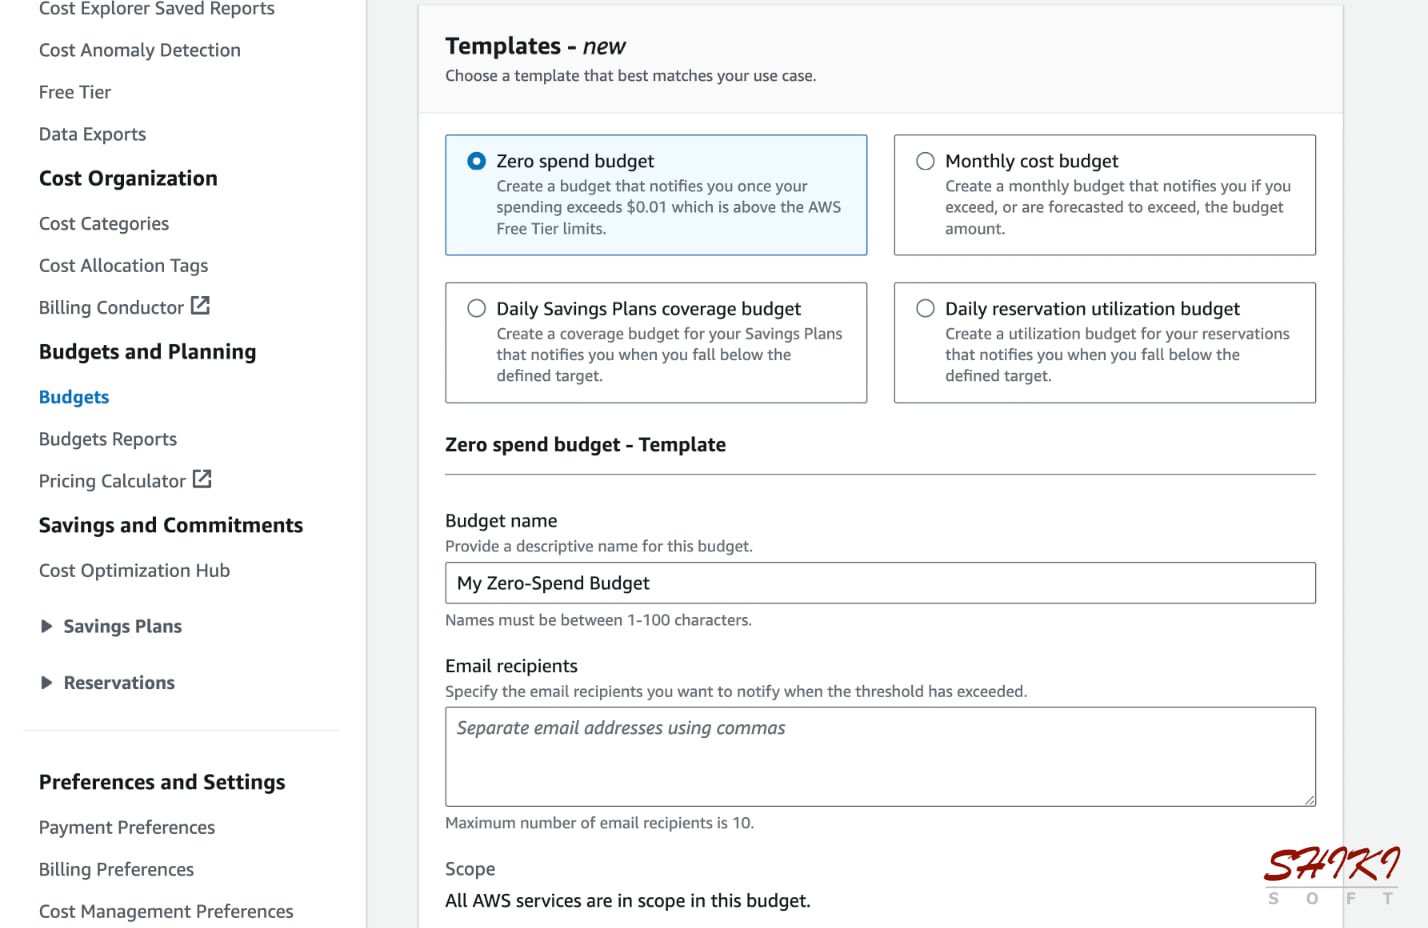Open Cost Categories
This screenshot has height=928, width=1428.
104,224
